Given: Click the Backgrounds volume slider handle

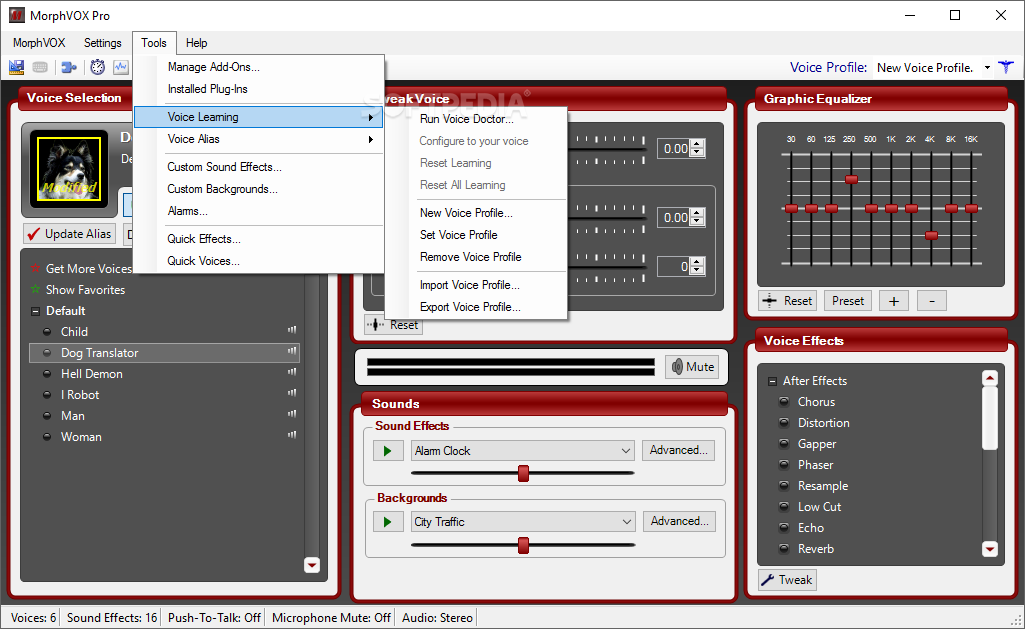Looking at the screenshot, I should [x=523, y=545].
